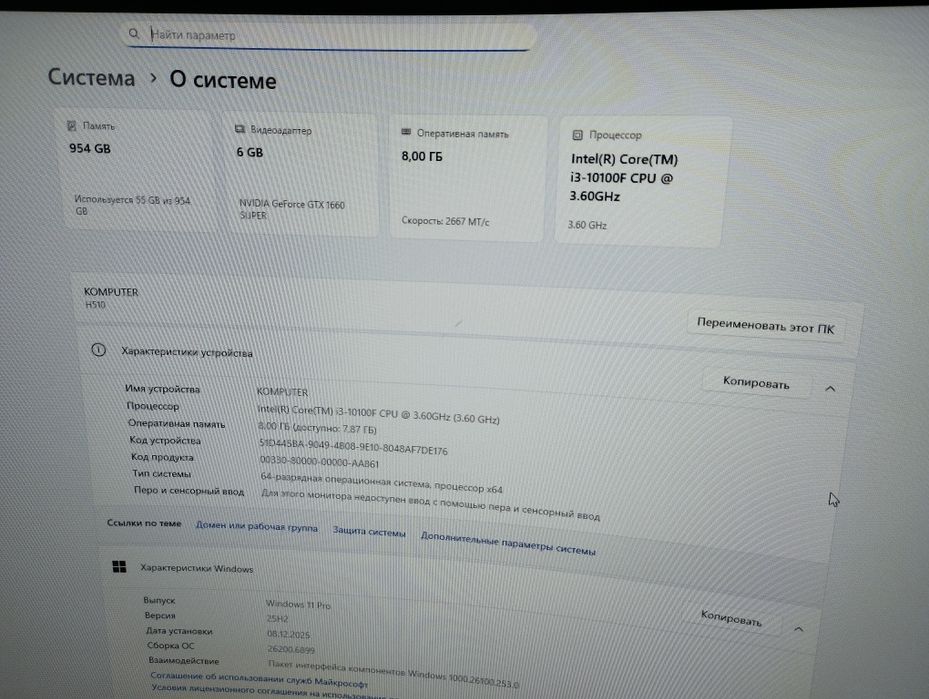Open the Память 954 GB card
Viewport: 929px width, 699px height.
click(139, 171)
